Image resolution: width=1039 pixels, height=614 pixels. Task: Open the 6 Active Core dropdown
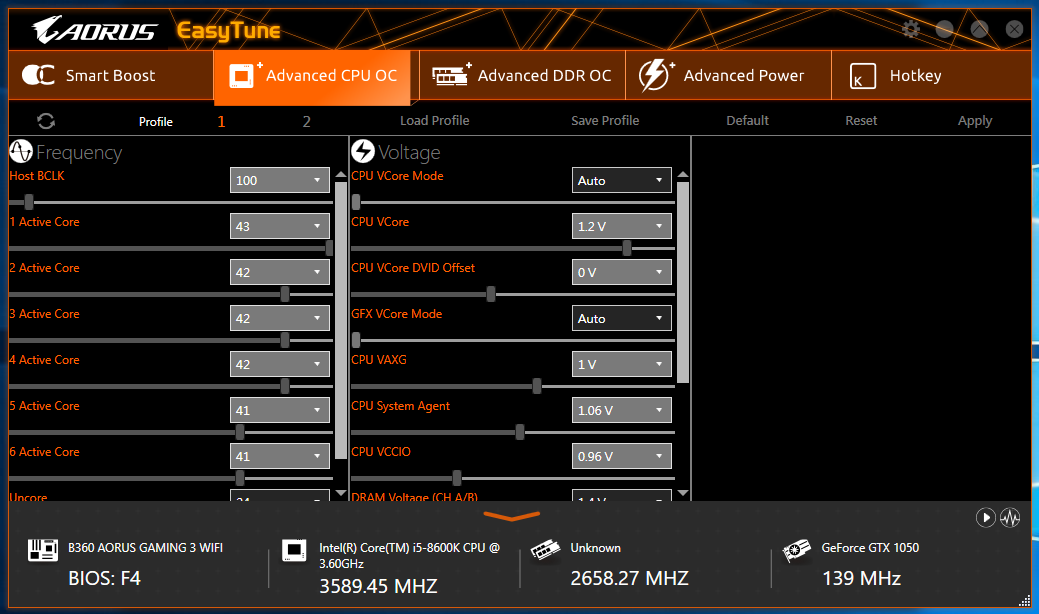[x=280, y=456]
